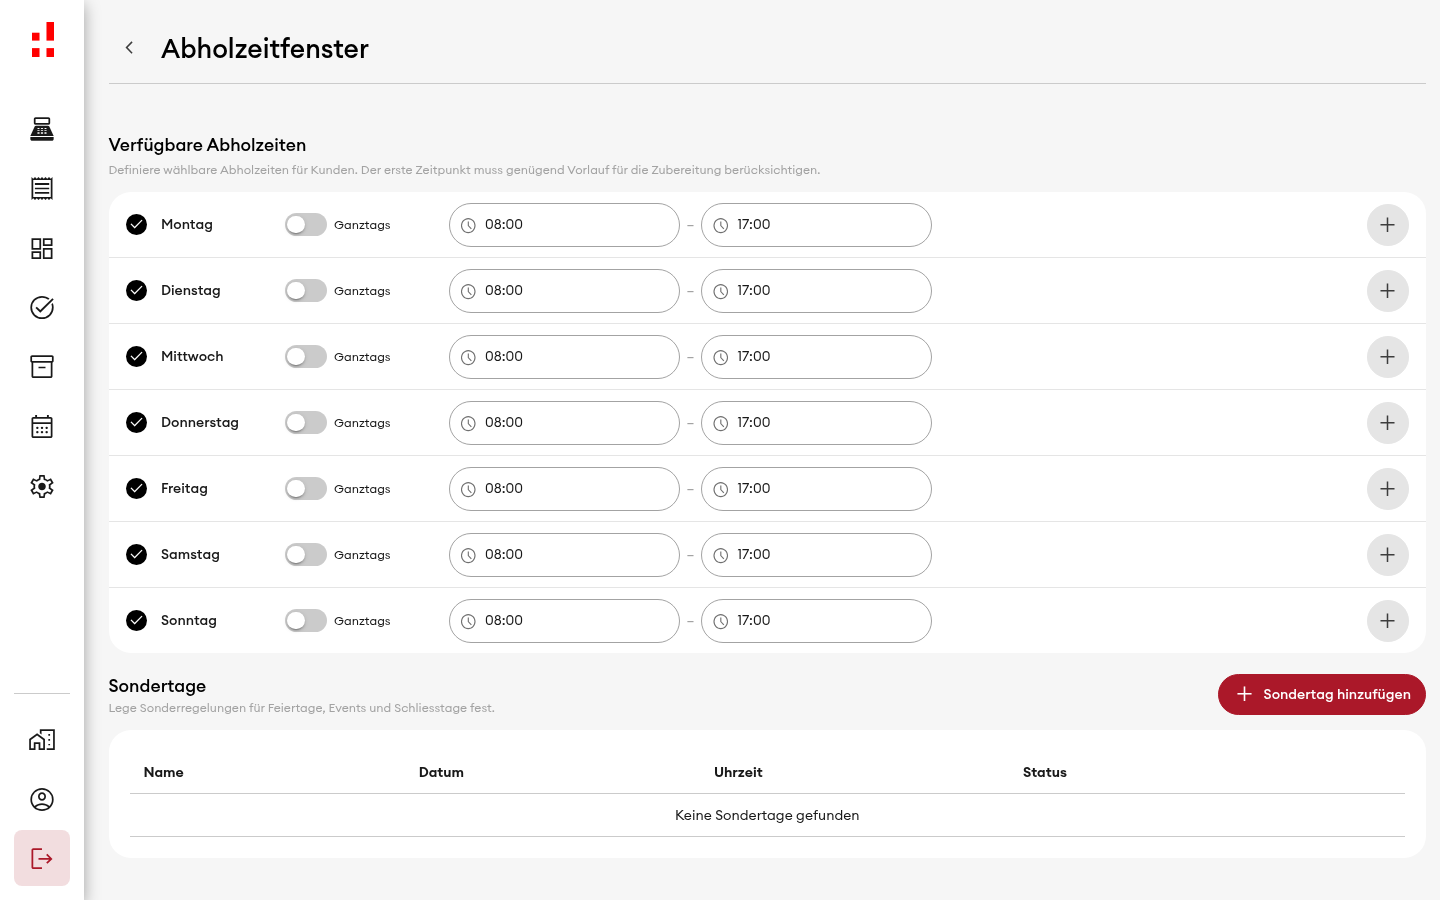The width and height of the screenshot is (1440, 900).
Task: Edit Freitag start time 08:00
Action: (x=564, y=489)
